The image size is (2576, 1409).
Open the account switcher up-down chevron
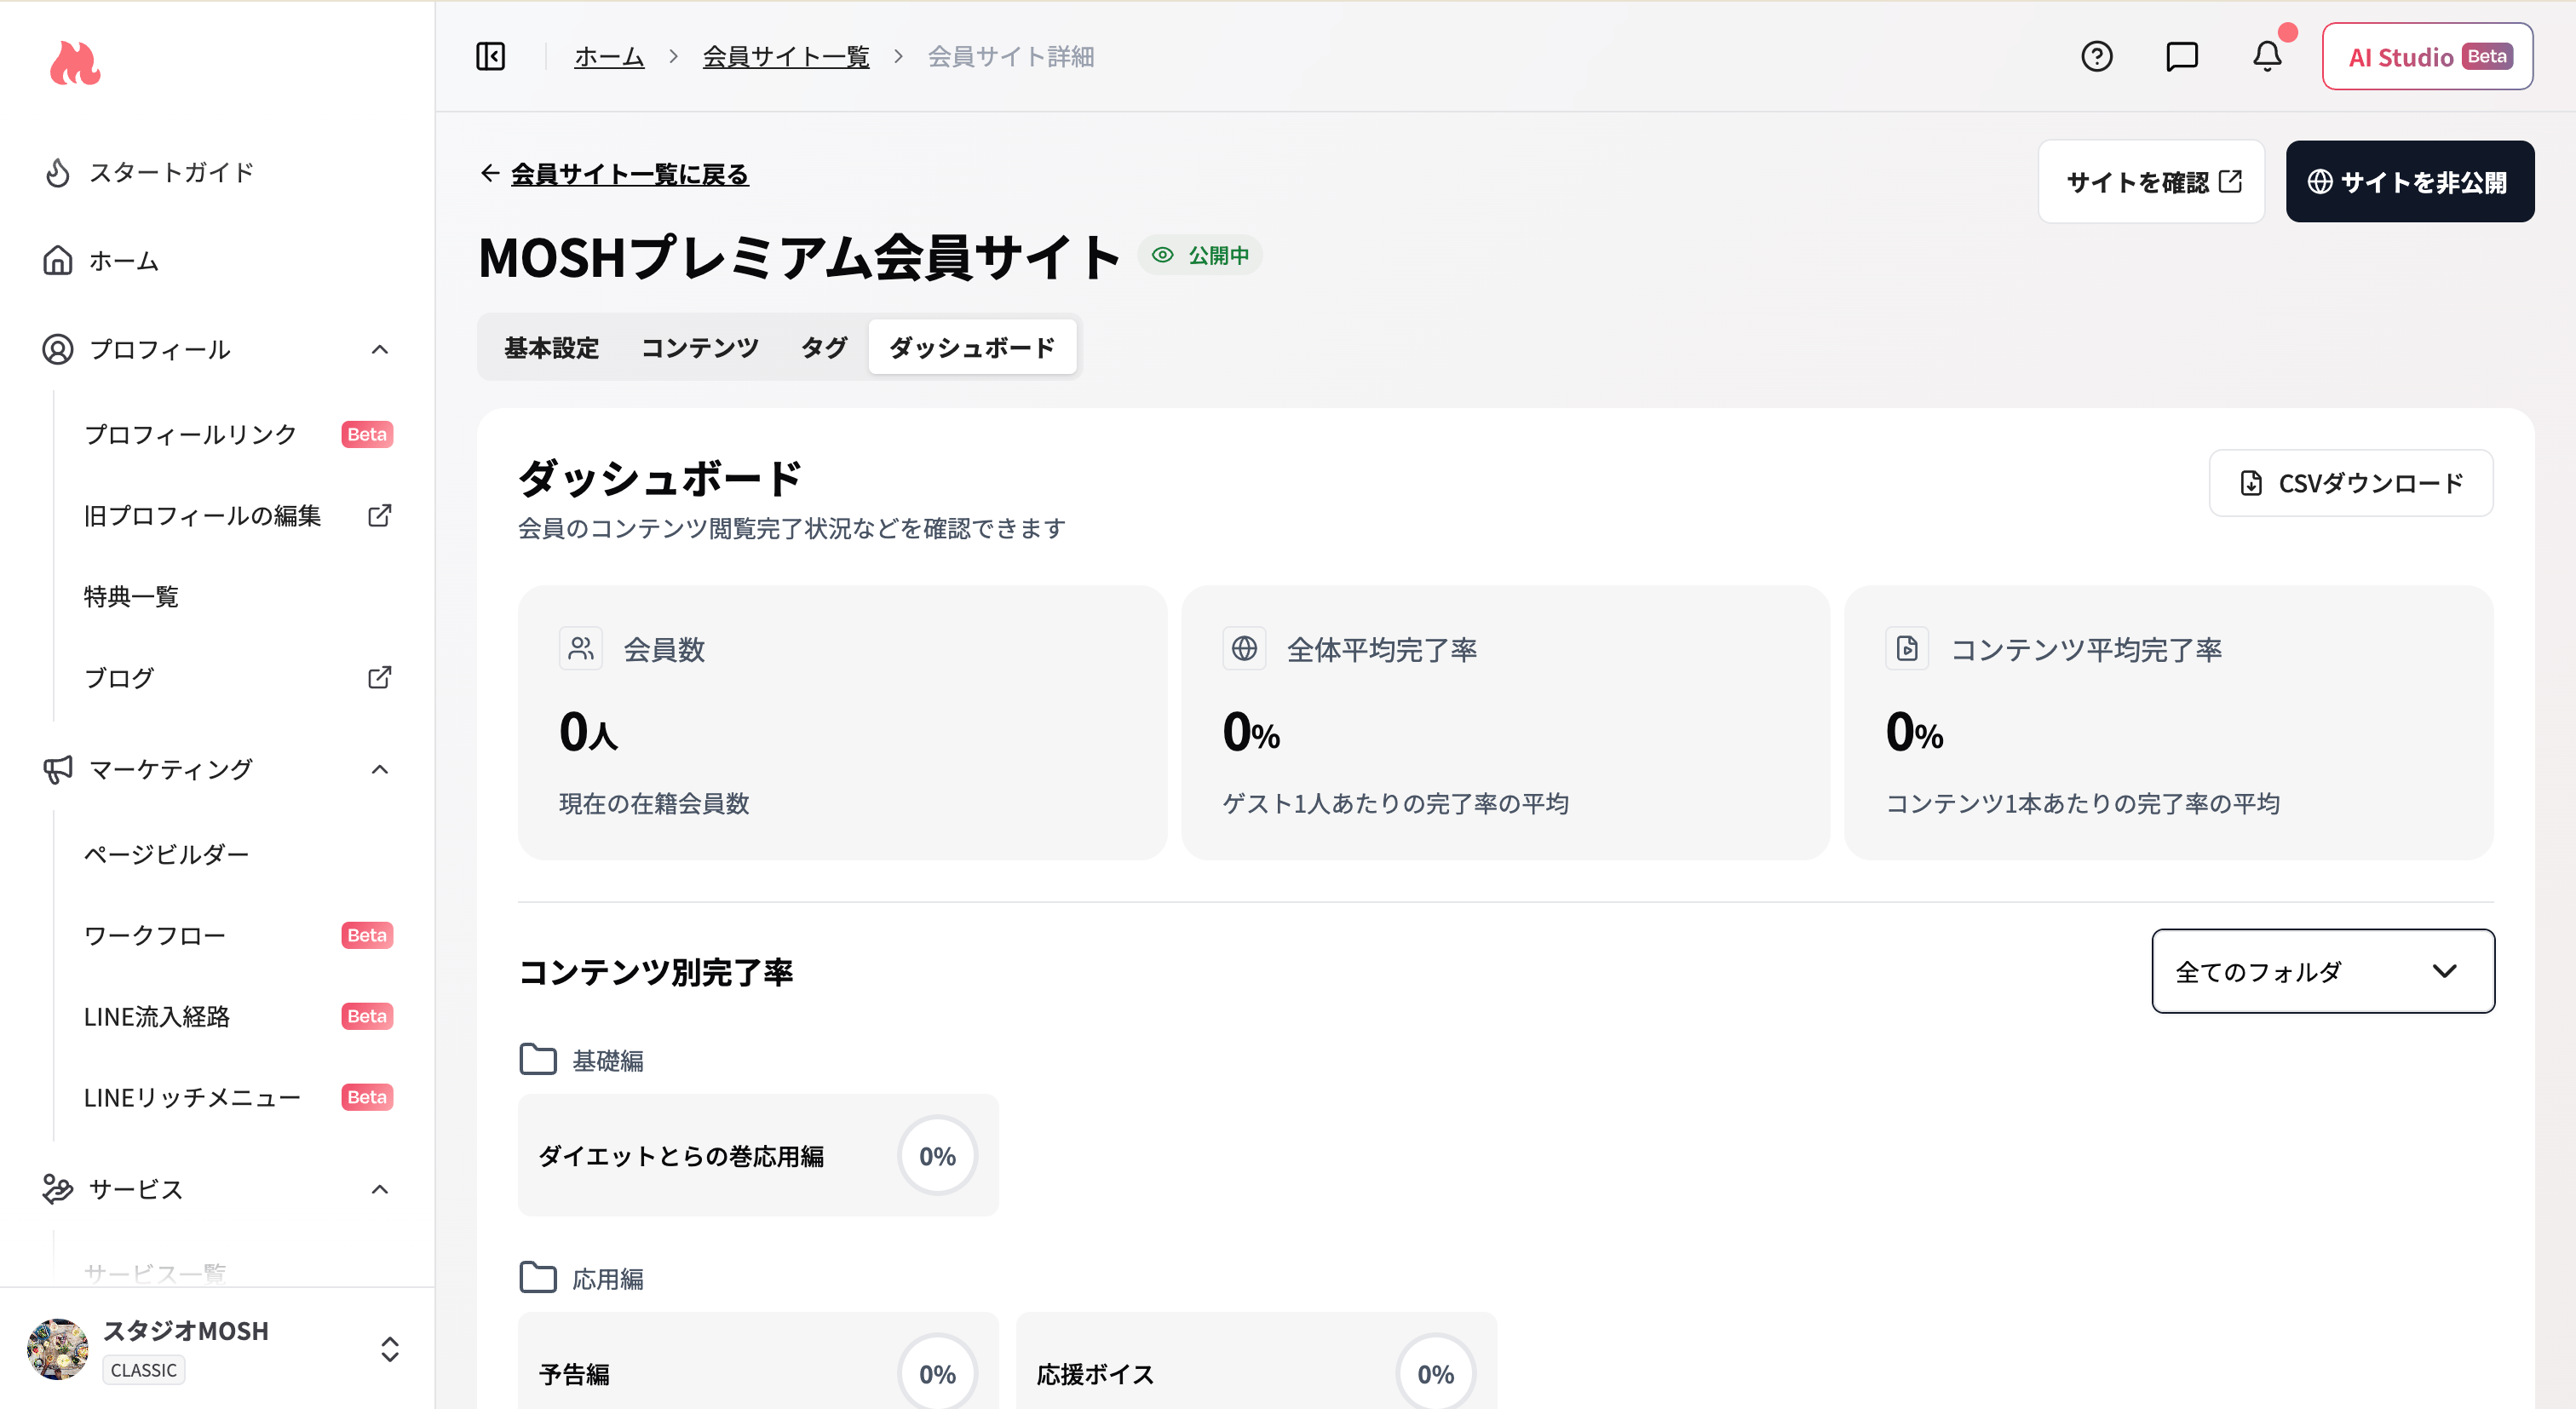pyautogui.click(x=390, y=1349)
